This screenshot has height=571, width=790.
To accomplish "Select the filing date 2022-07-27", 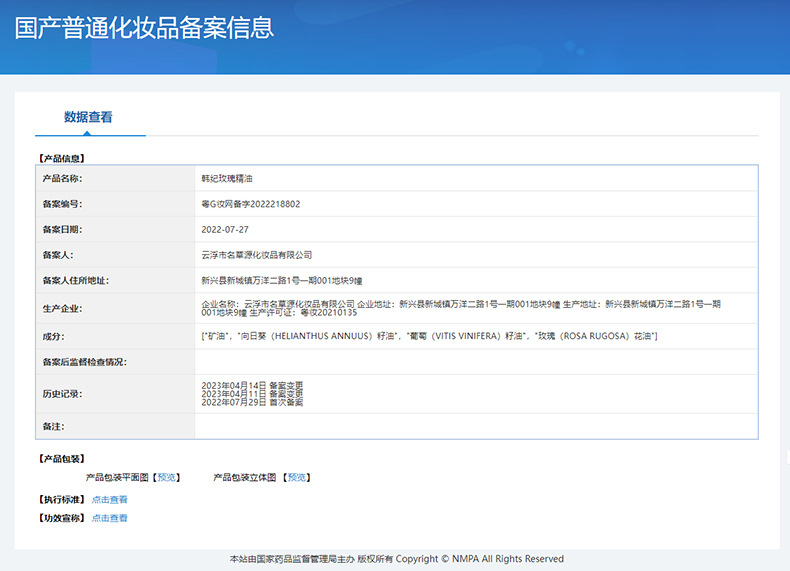I will (225, 230).
